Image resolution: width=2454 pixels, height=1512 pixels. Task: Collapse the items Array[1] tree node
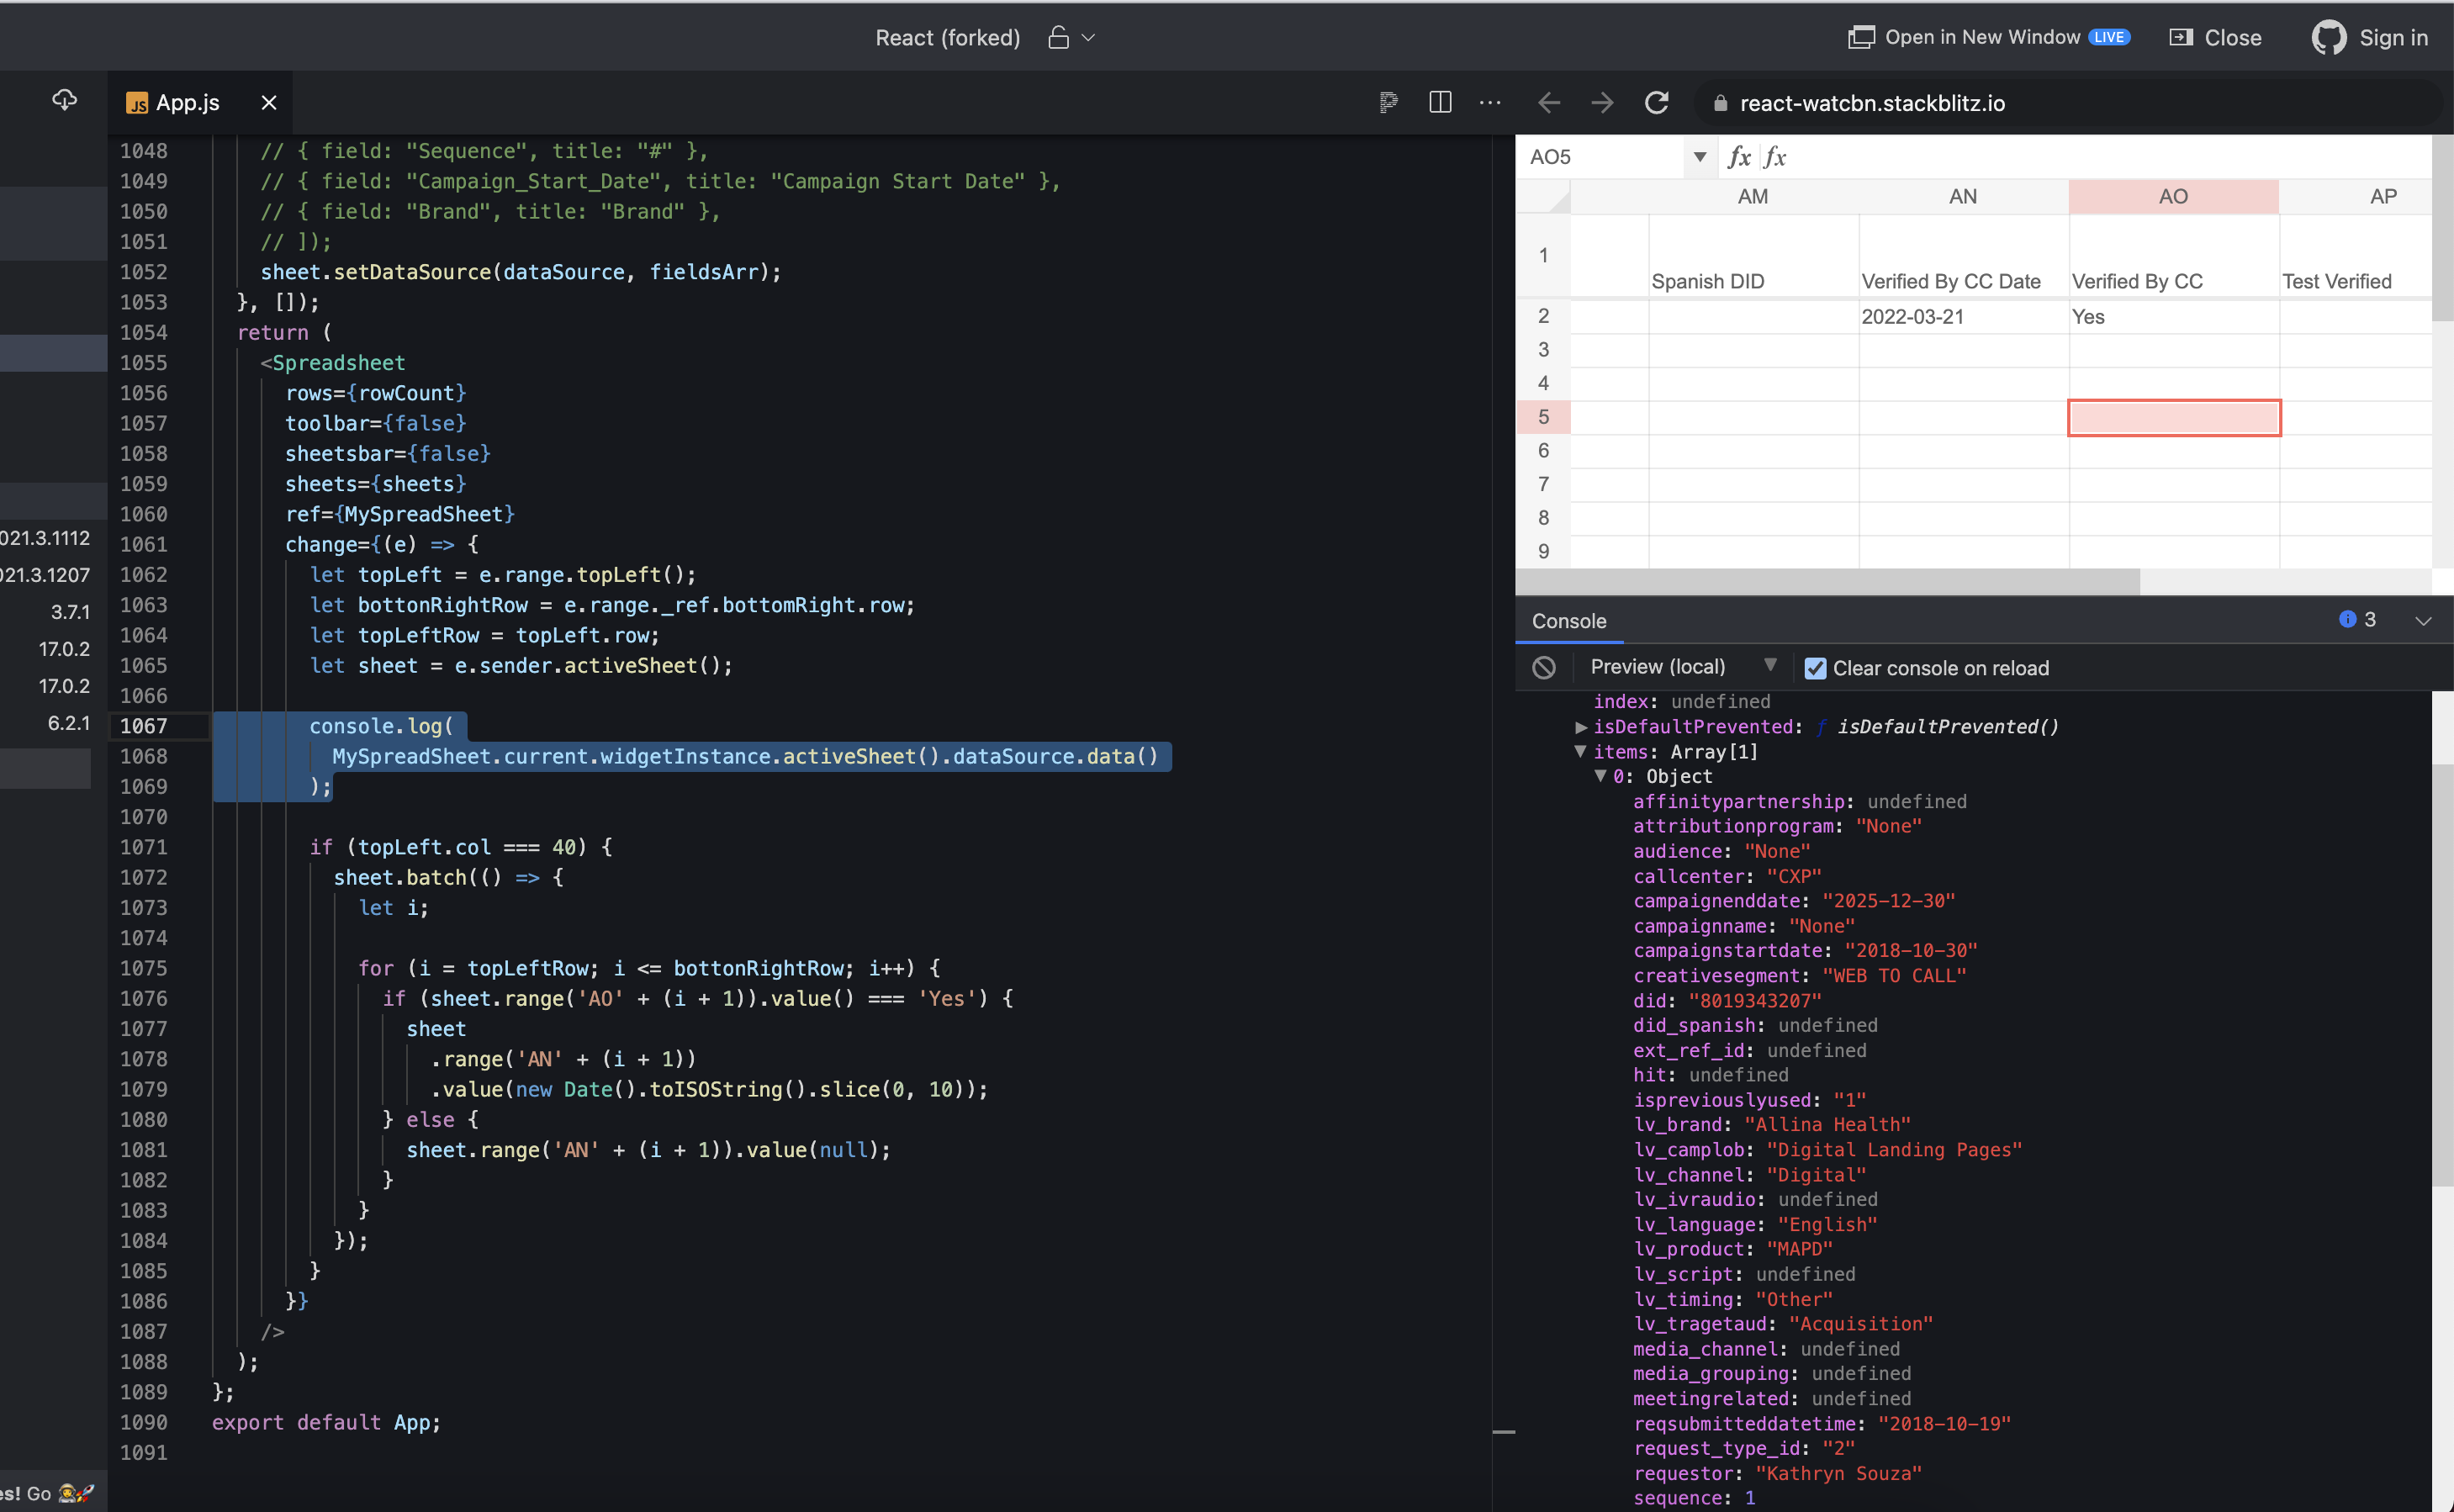[x=1580, y=751]
